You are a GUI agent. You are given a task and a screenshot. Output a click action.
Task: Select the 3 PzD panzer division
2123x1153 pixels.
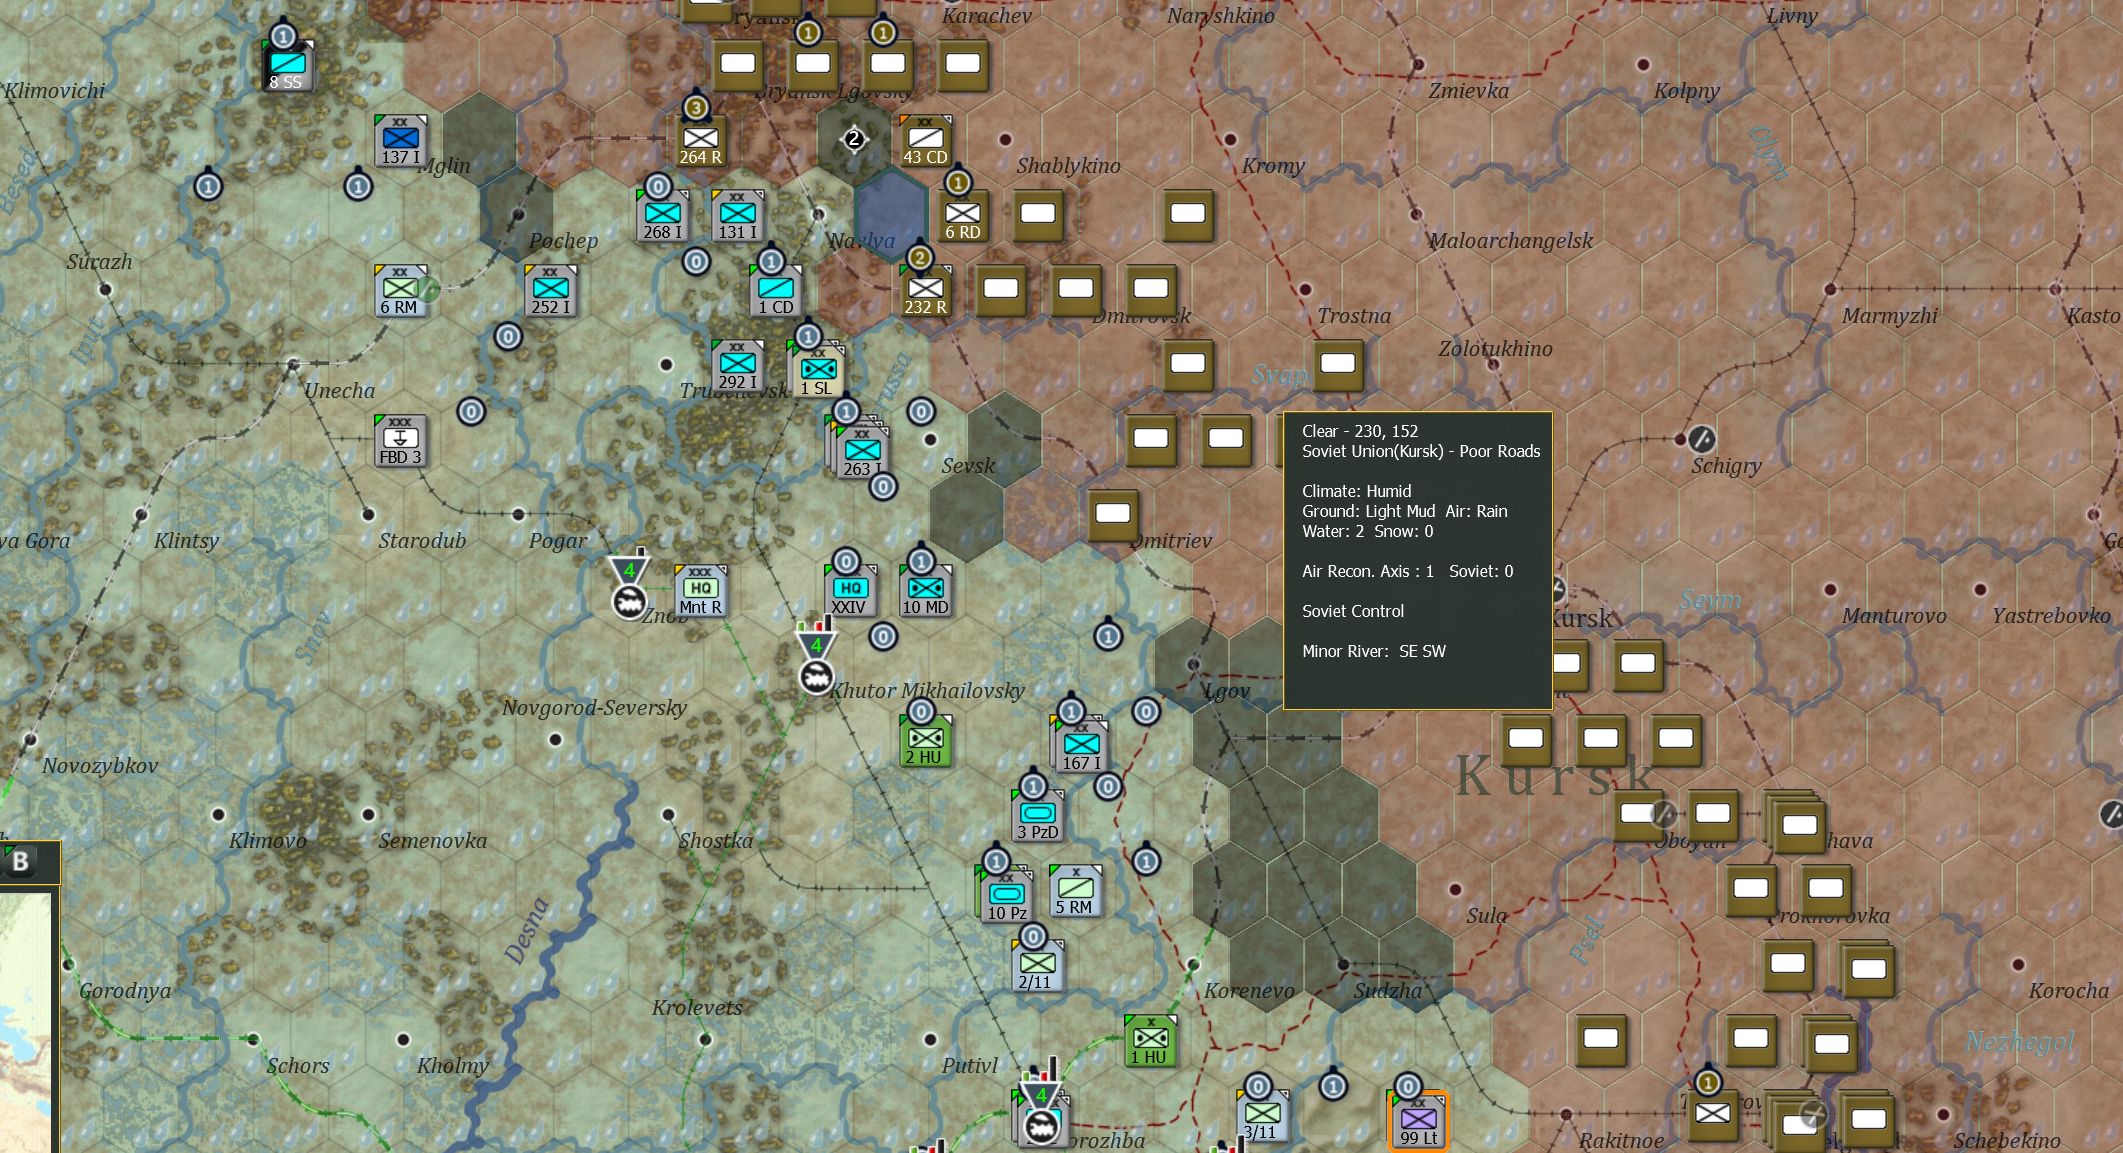(1038, 816)
